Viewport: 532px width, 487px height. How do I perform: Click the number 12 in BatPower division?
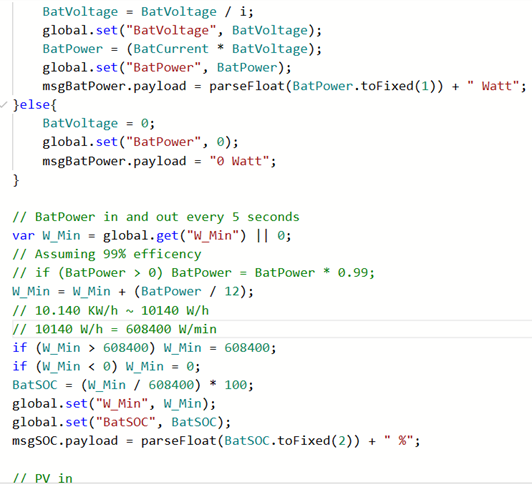click(x=232, y=292)
